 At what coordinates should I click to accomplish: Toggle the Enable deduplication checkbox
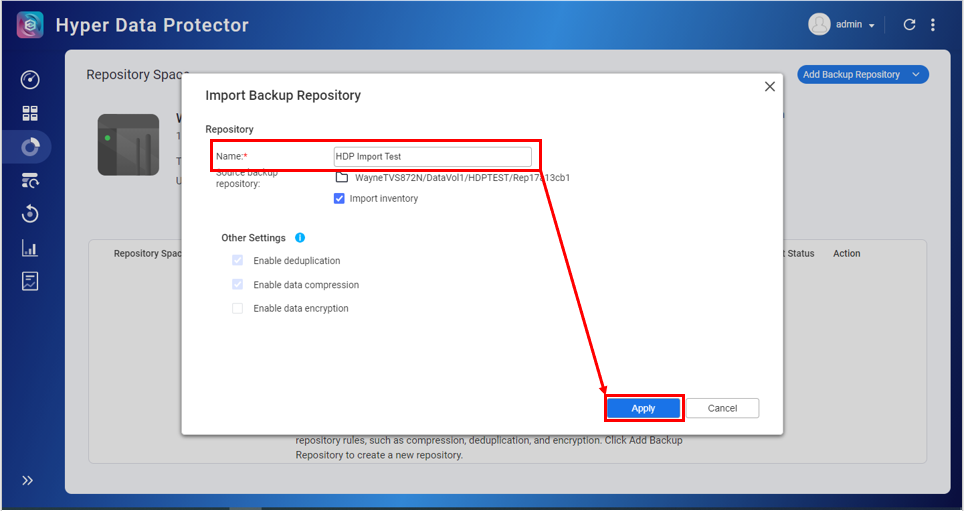click(x=237, y=261)
